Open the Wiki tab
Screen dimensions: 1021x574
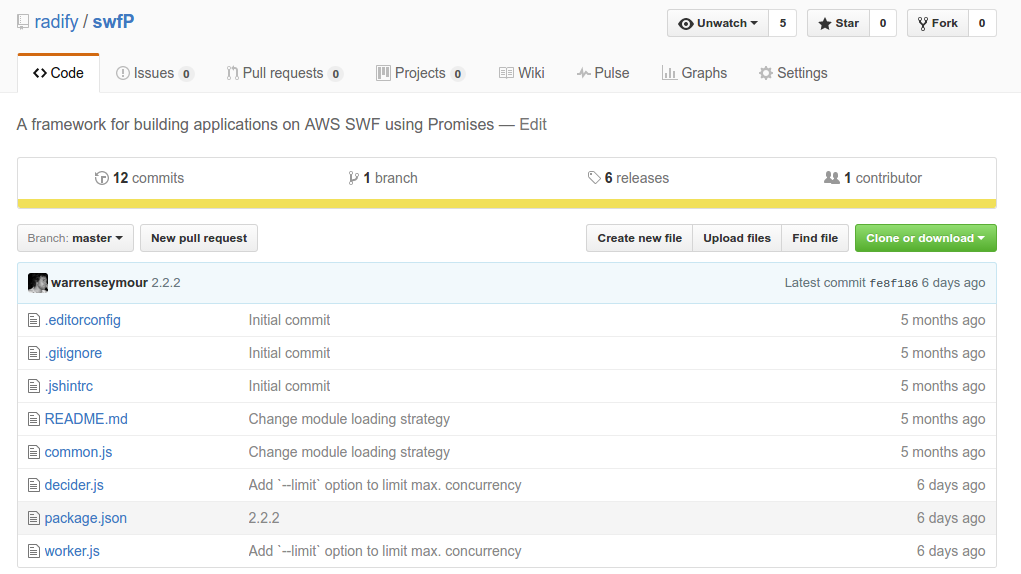[x=522, y=73]
